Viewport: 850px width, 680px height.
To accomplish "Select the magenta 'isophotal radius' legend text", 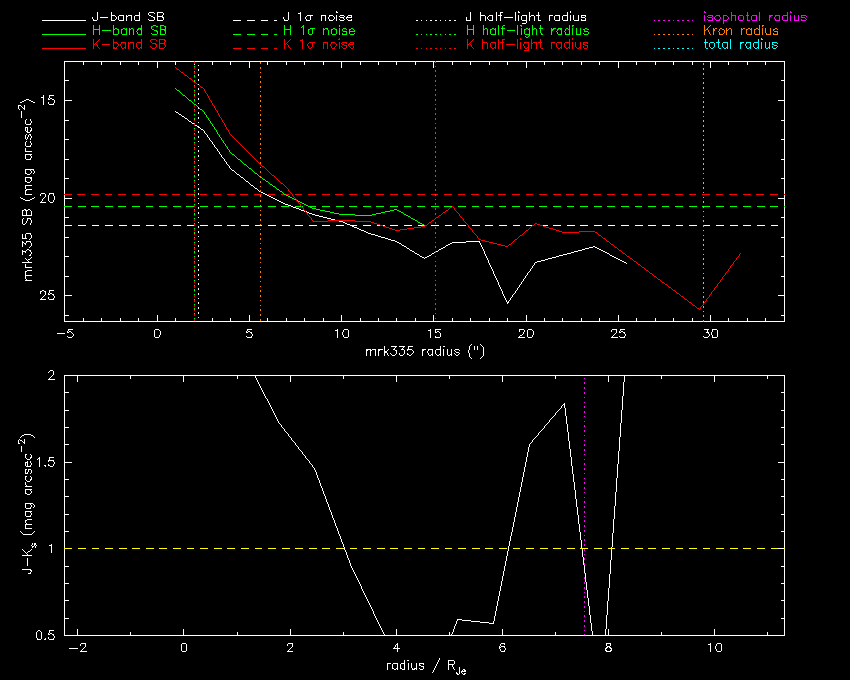I will (x=754, y=18).
